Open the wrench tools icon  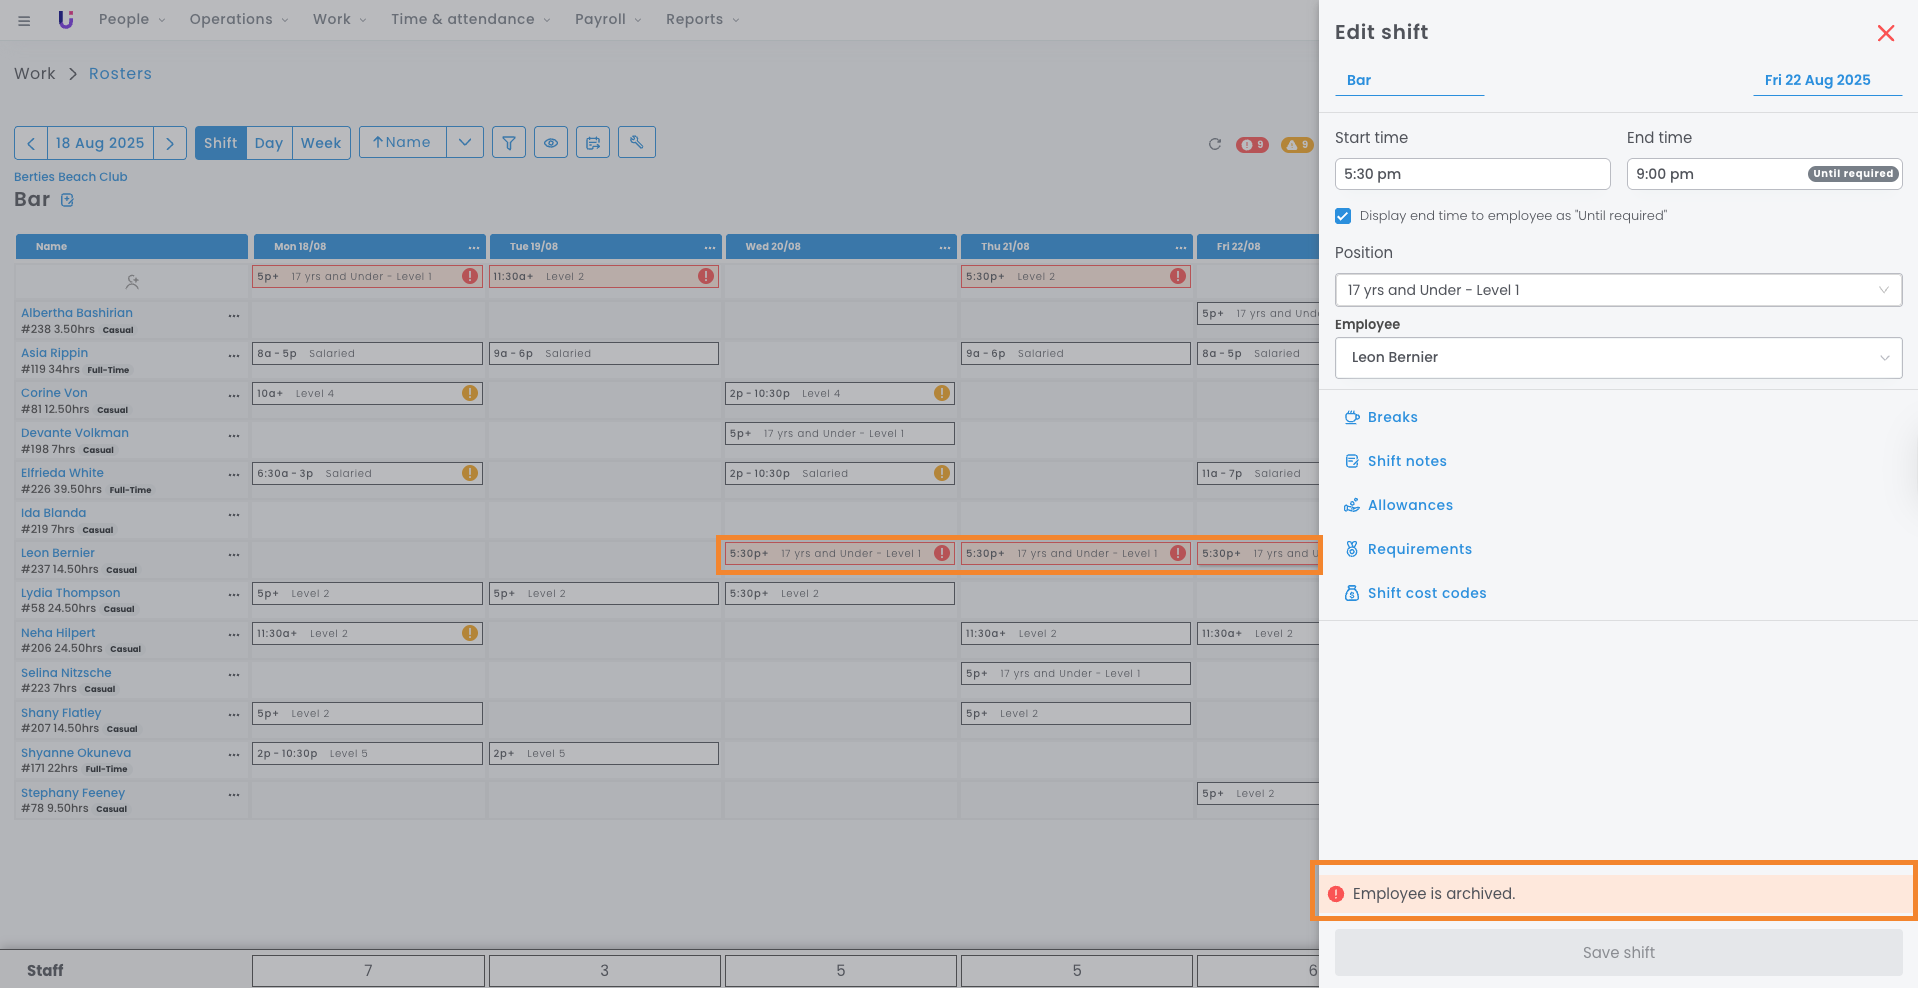[636, 142]
